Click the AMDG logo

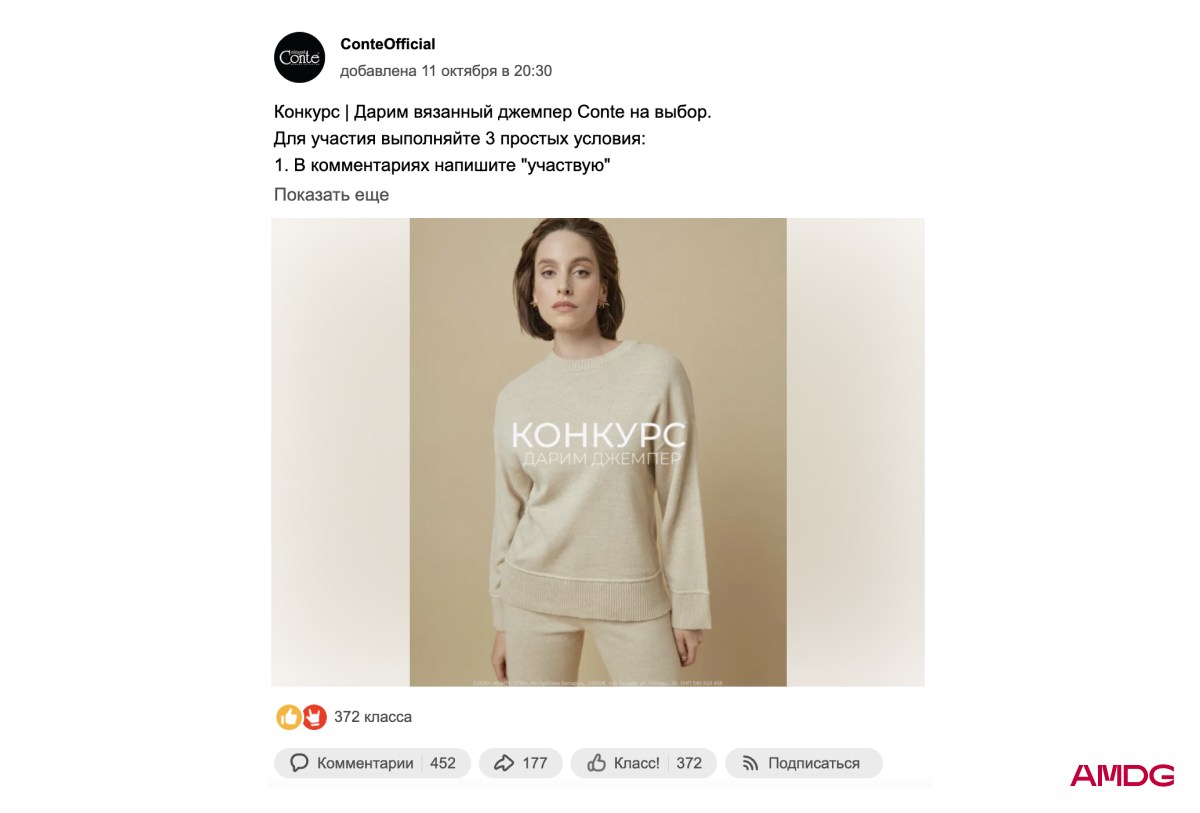[x=1122, y=775]
